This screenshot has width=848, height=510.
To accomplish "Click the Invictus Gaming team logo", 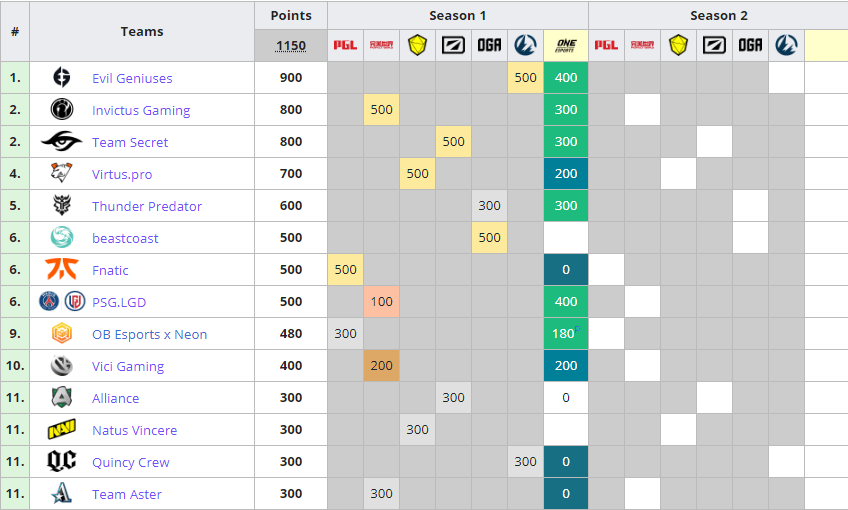I will tap(62, 110).
